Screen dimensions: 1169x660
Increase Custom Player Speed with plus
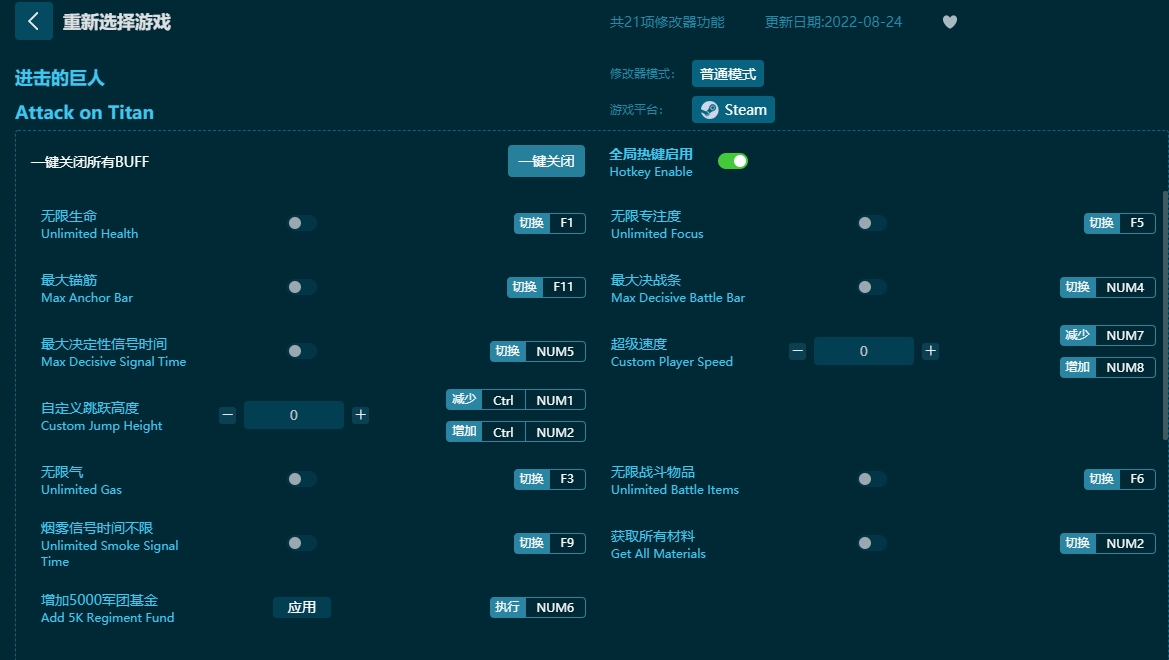(x=930, y=351)
